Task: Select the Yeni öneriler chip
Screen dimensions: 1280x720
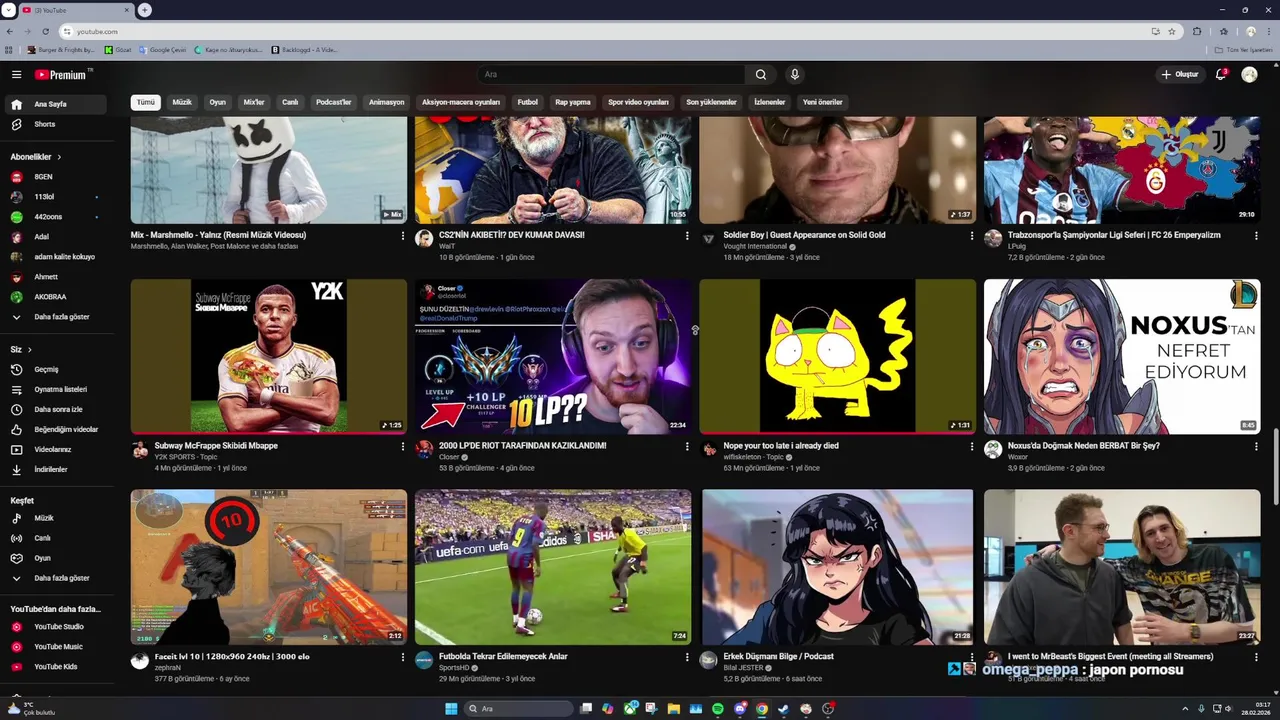Action: (823, 102)
